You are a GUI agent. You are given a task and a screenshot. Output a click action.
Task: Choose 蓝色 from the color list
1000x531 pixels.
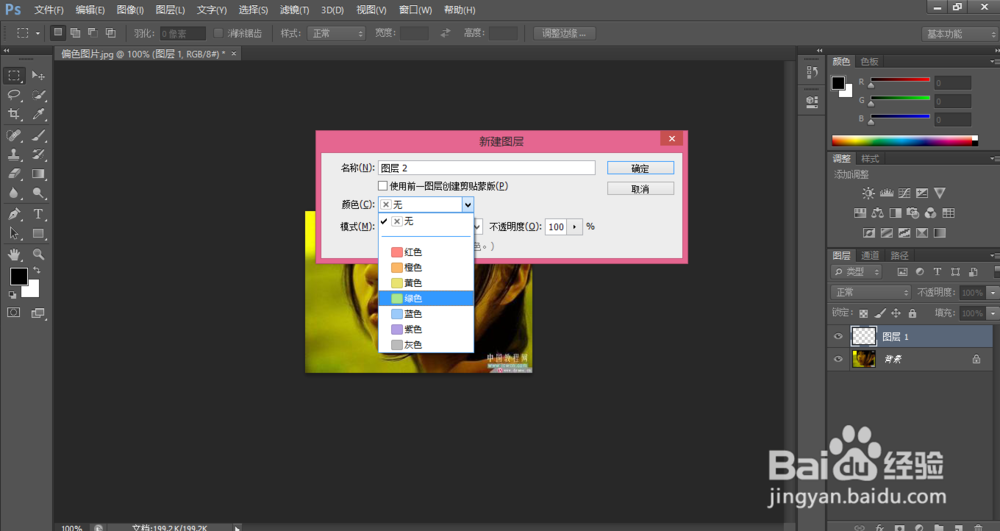(x=426, y=314)
